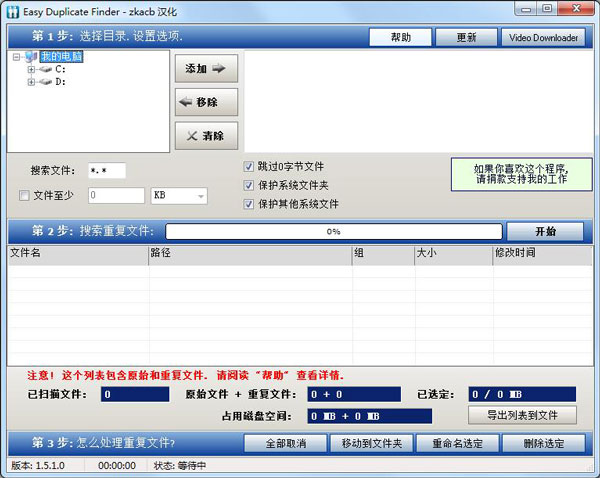600x478 pixels.
Task: Click the donation message box 如果你喜欢这个程序
Action: [522, 174]
